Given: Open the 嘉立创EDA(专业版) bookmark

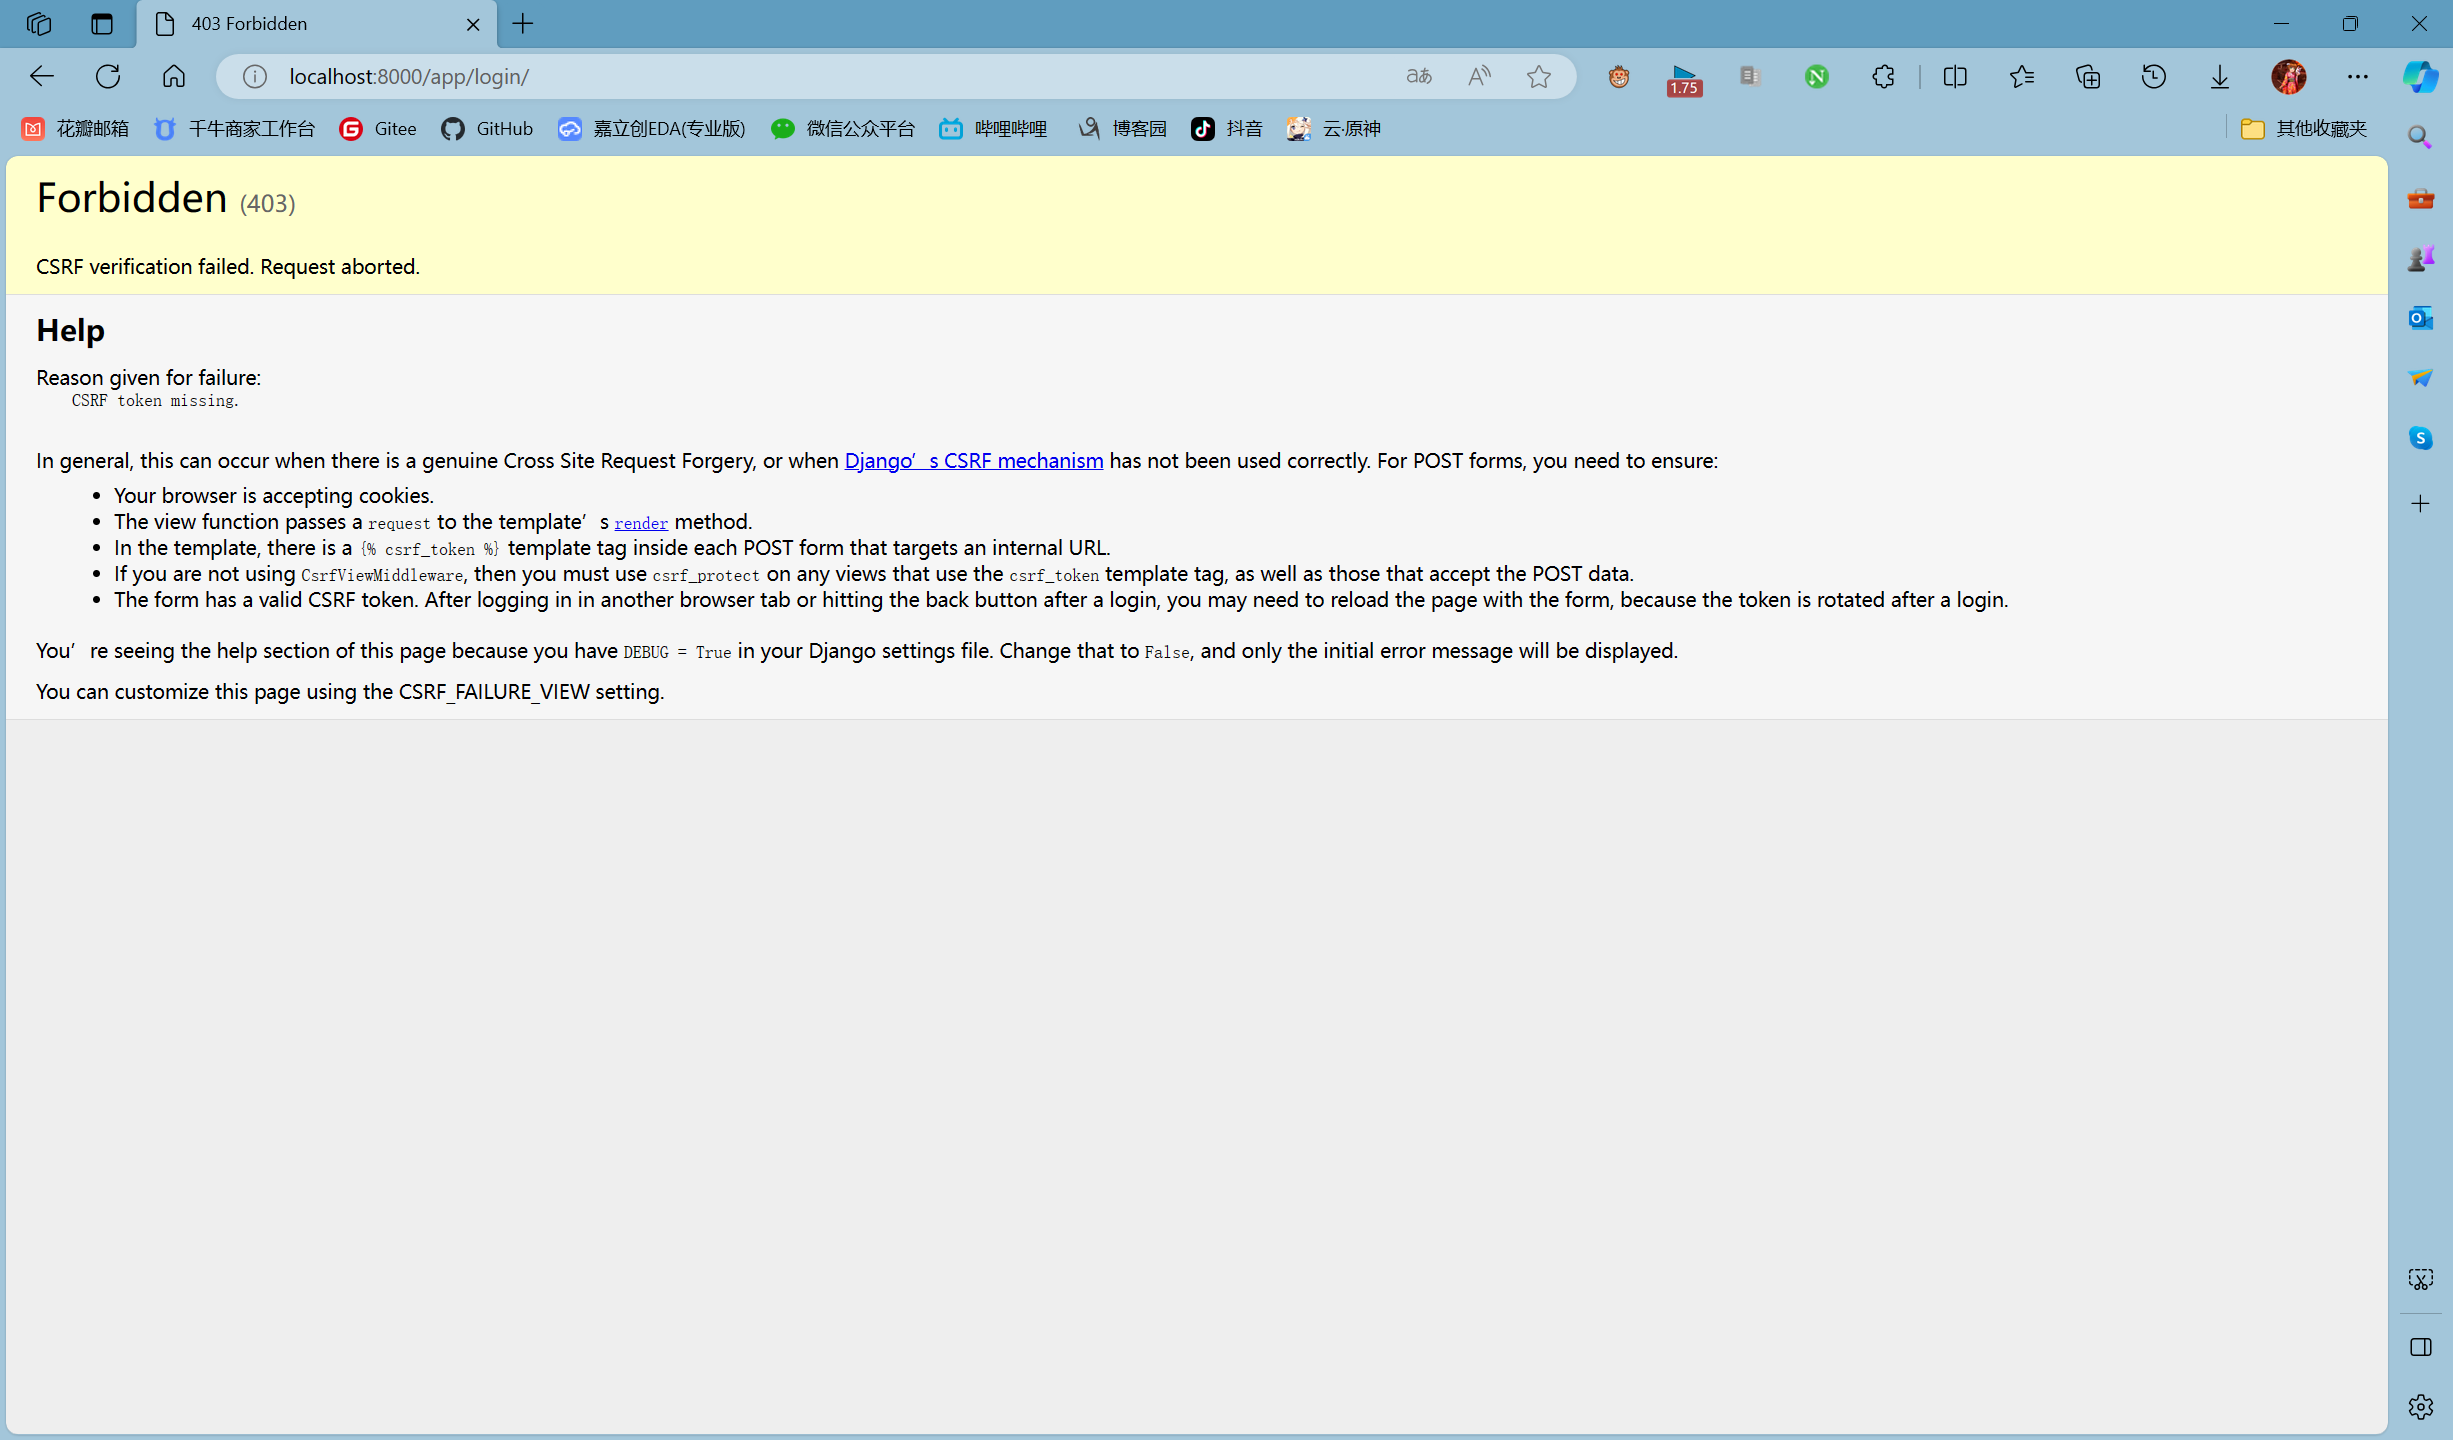Looking at the screenshot, I should (652, 128).
